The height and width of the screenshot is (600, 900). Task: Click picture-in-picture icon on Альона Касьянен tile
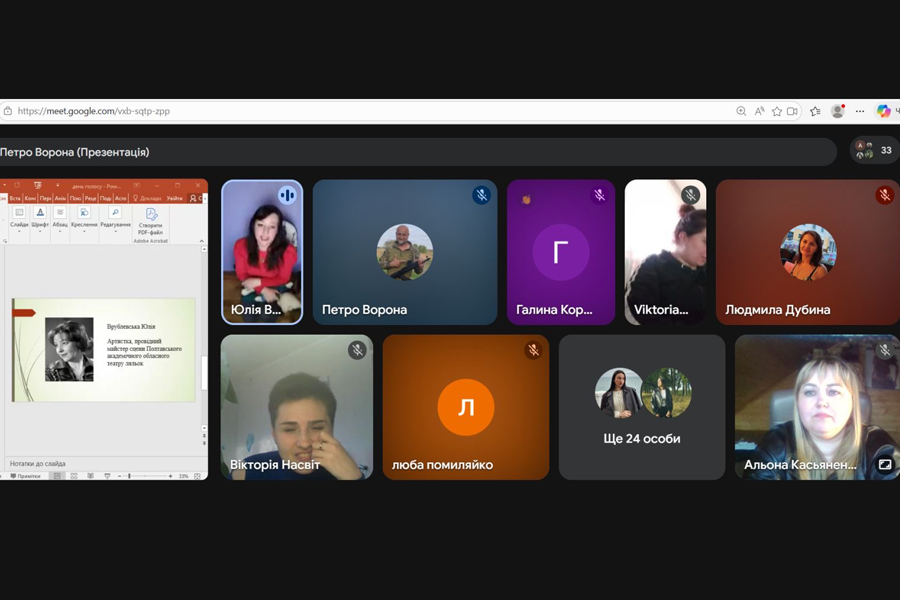click(x=885, y=464)
